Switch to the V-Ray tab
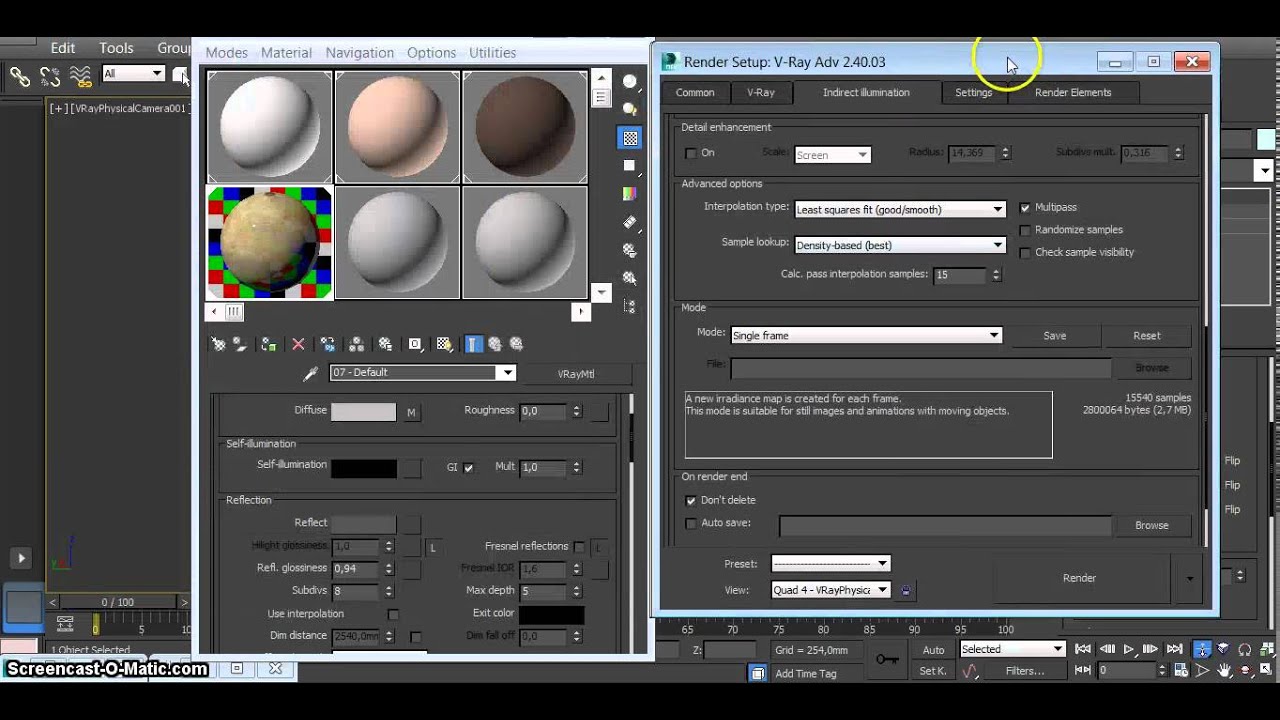Viewport: 1280px width, 720px height. [761, 93]
